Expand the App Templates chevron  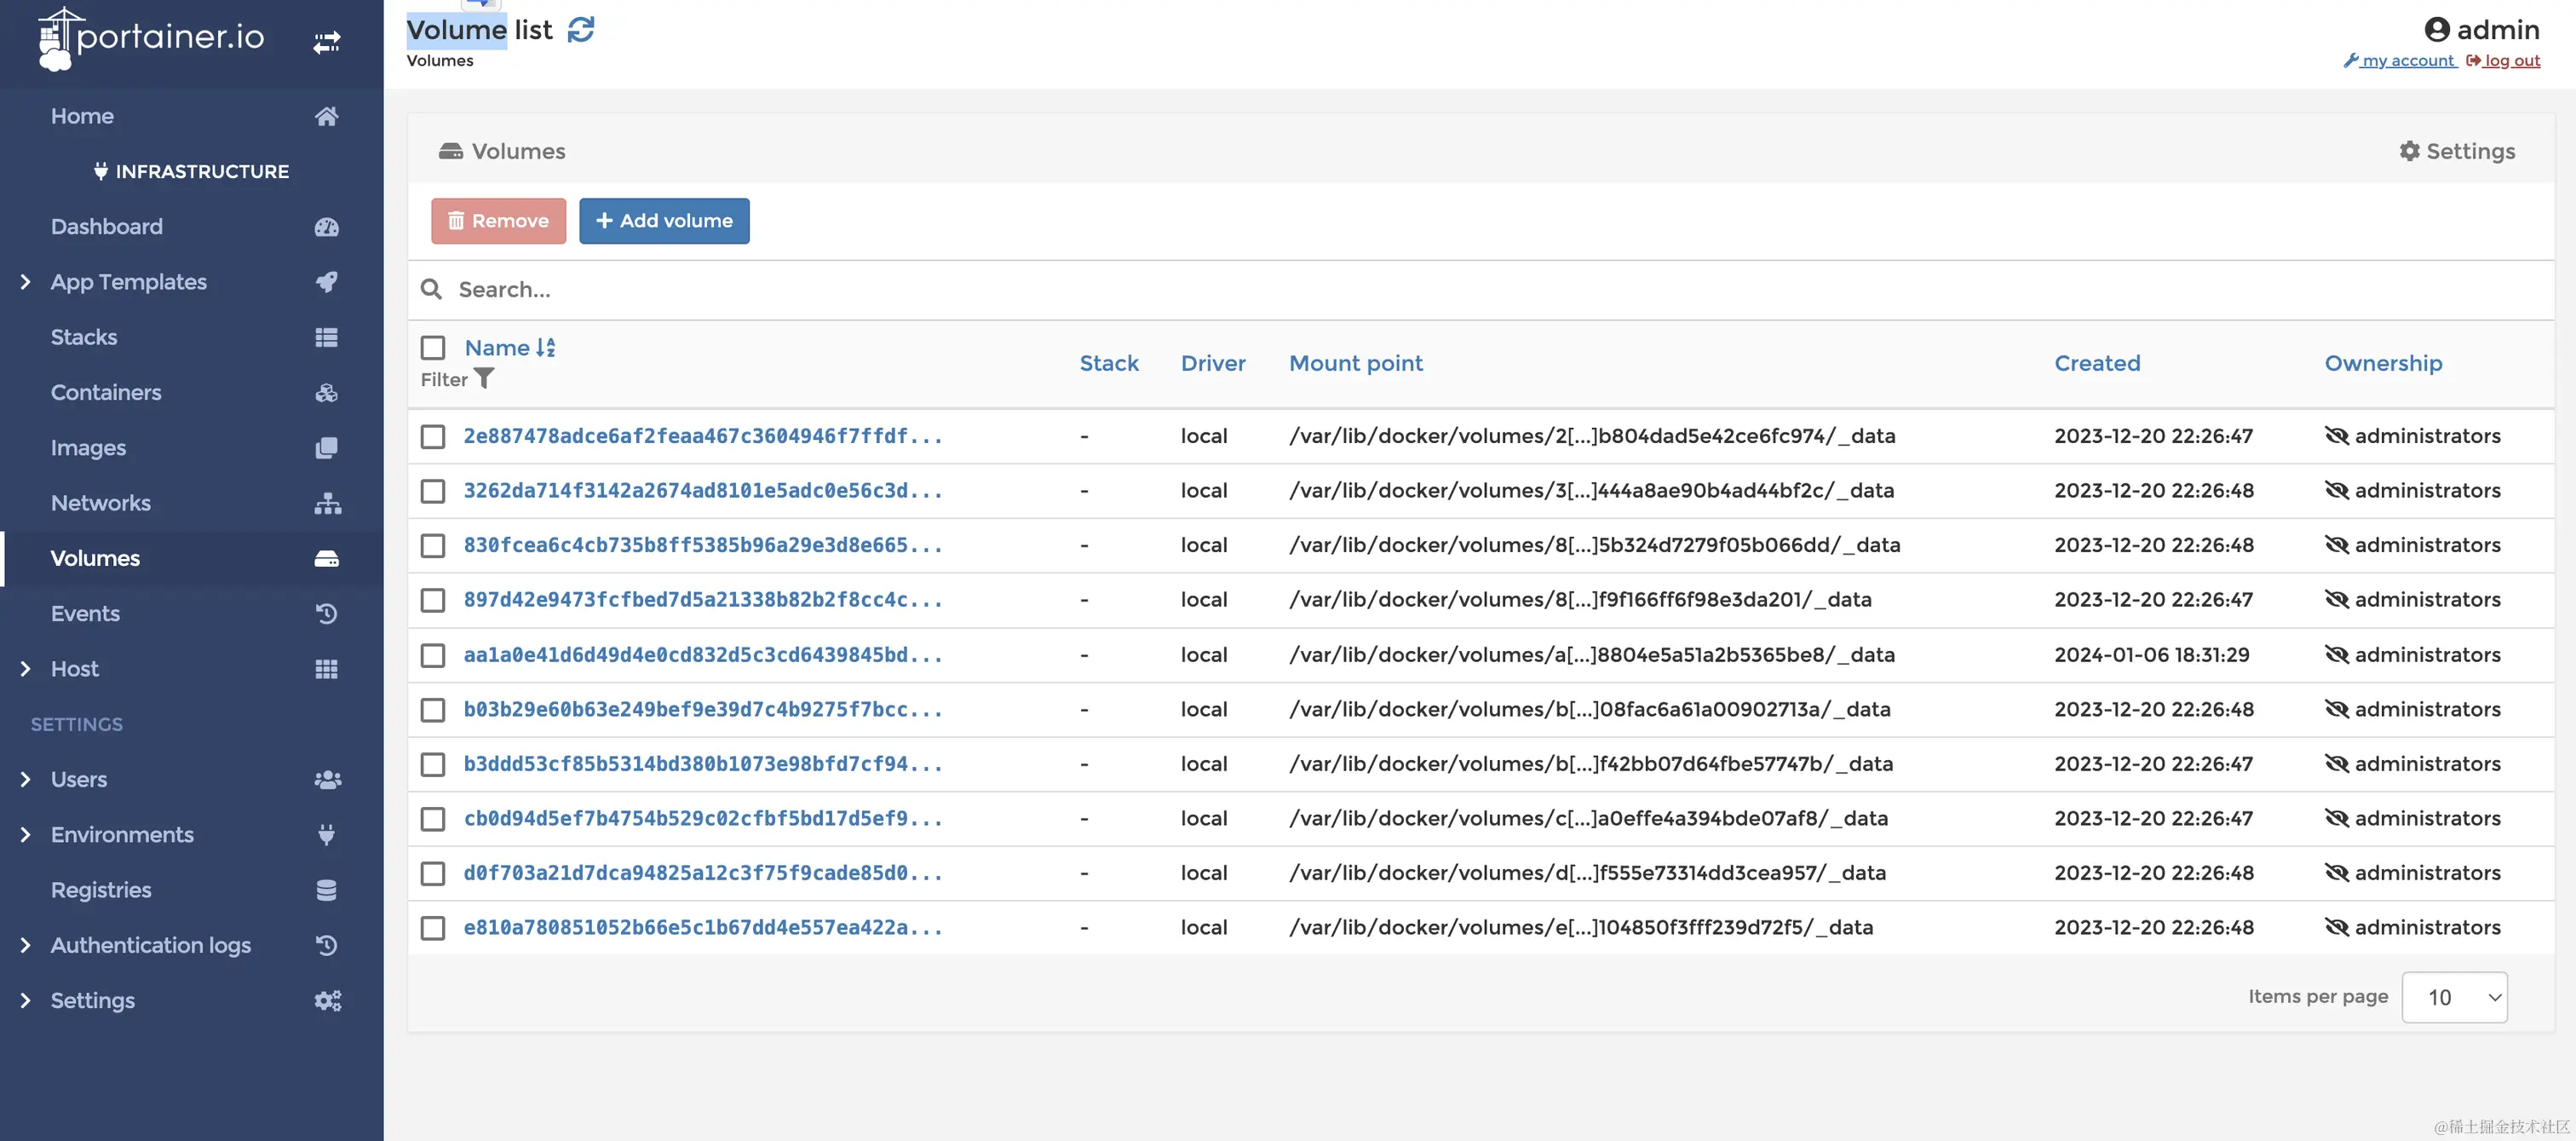[x=25, y=282]
